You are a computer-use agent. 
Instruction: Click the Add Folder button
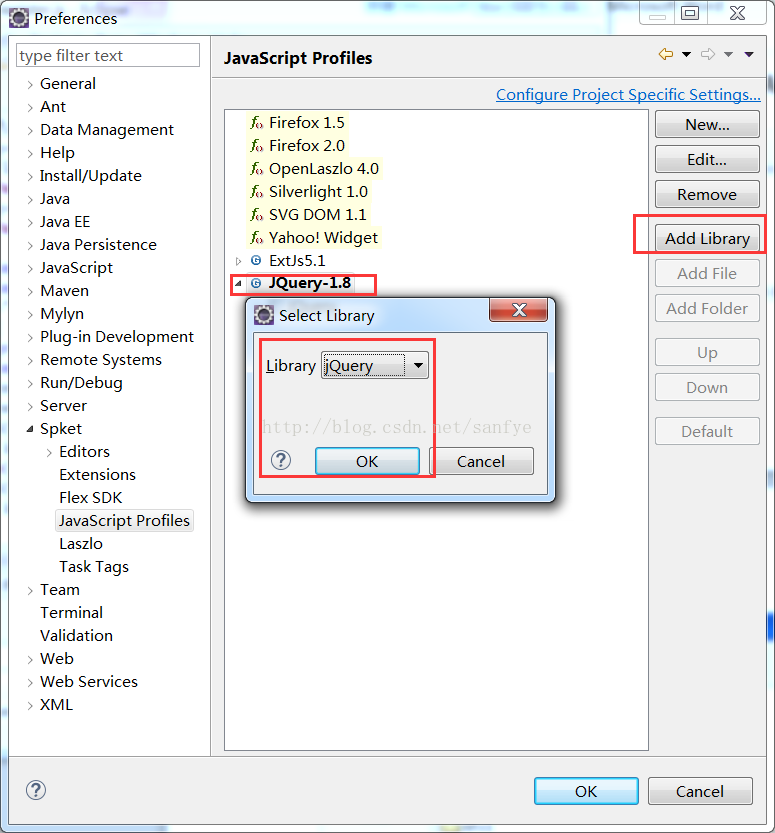(x=707, y=308)
